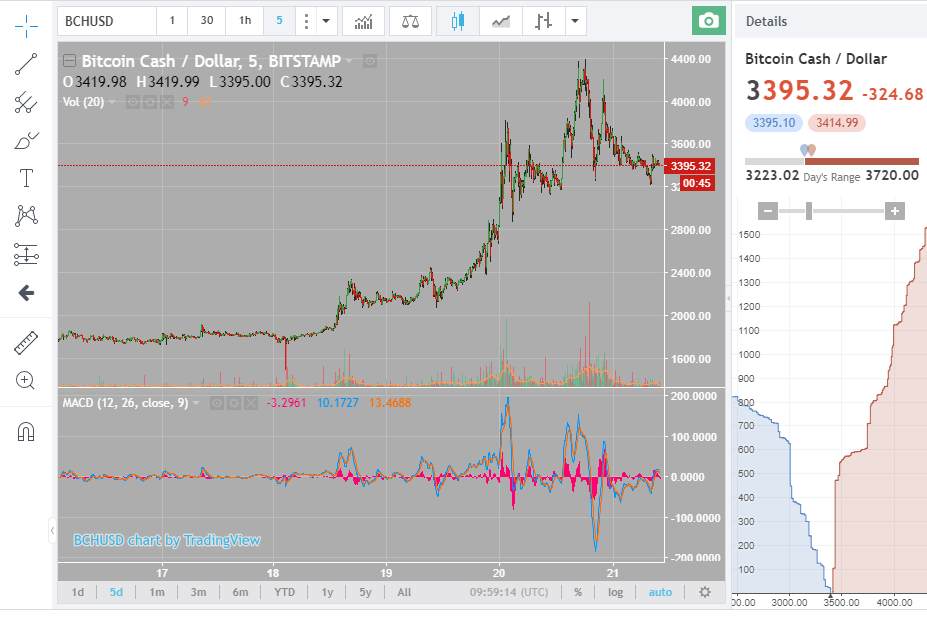The image size is (927, 624).
Task: Switch to the 1y range tab
Action: (x=326, y=592)
